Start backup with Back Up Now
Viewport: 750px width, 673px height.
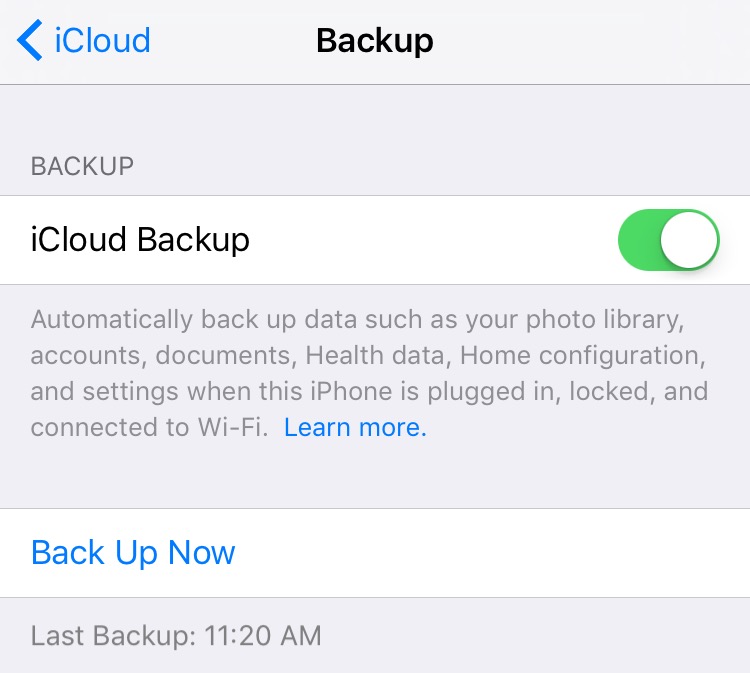133,552
